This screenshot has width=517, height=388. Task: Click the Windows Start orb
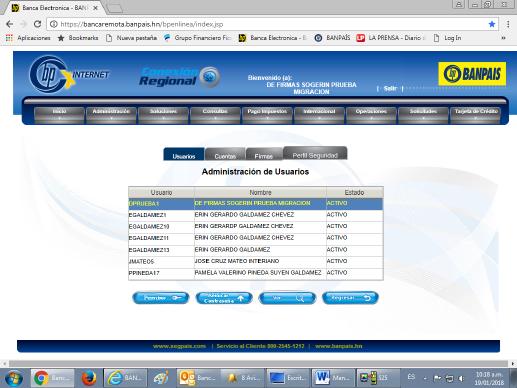coord(14,378)
